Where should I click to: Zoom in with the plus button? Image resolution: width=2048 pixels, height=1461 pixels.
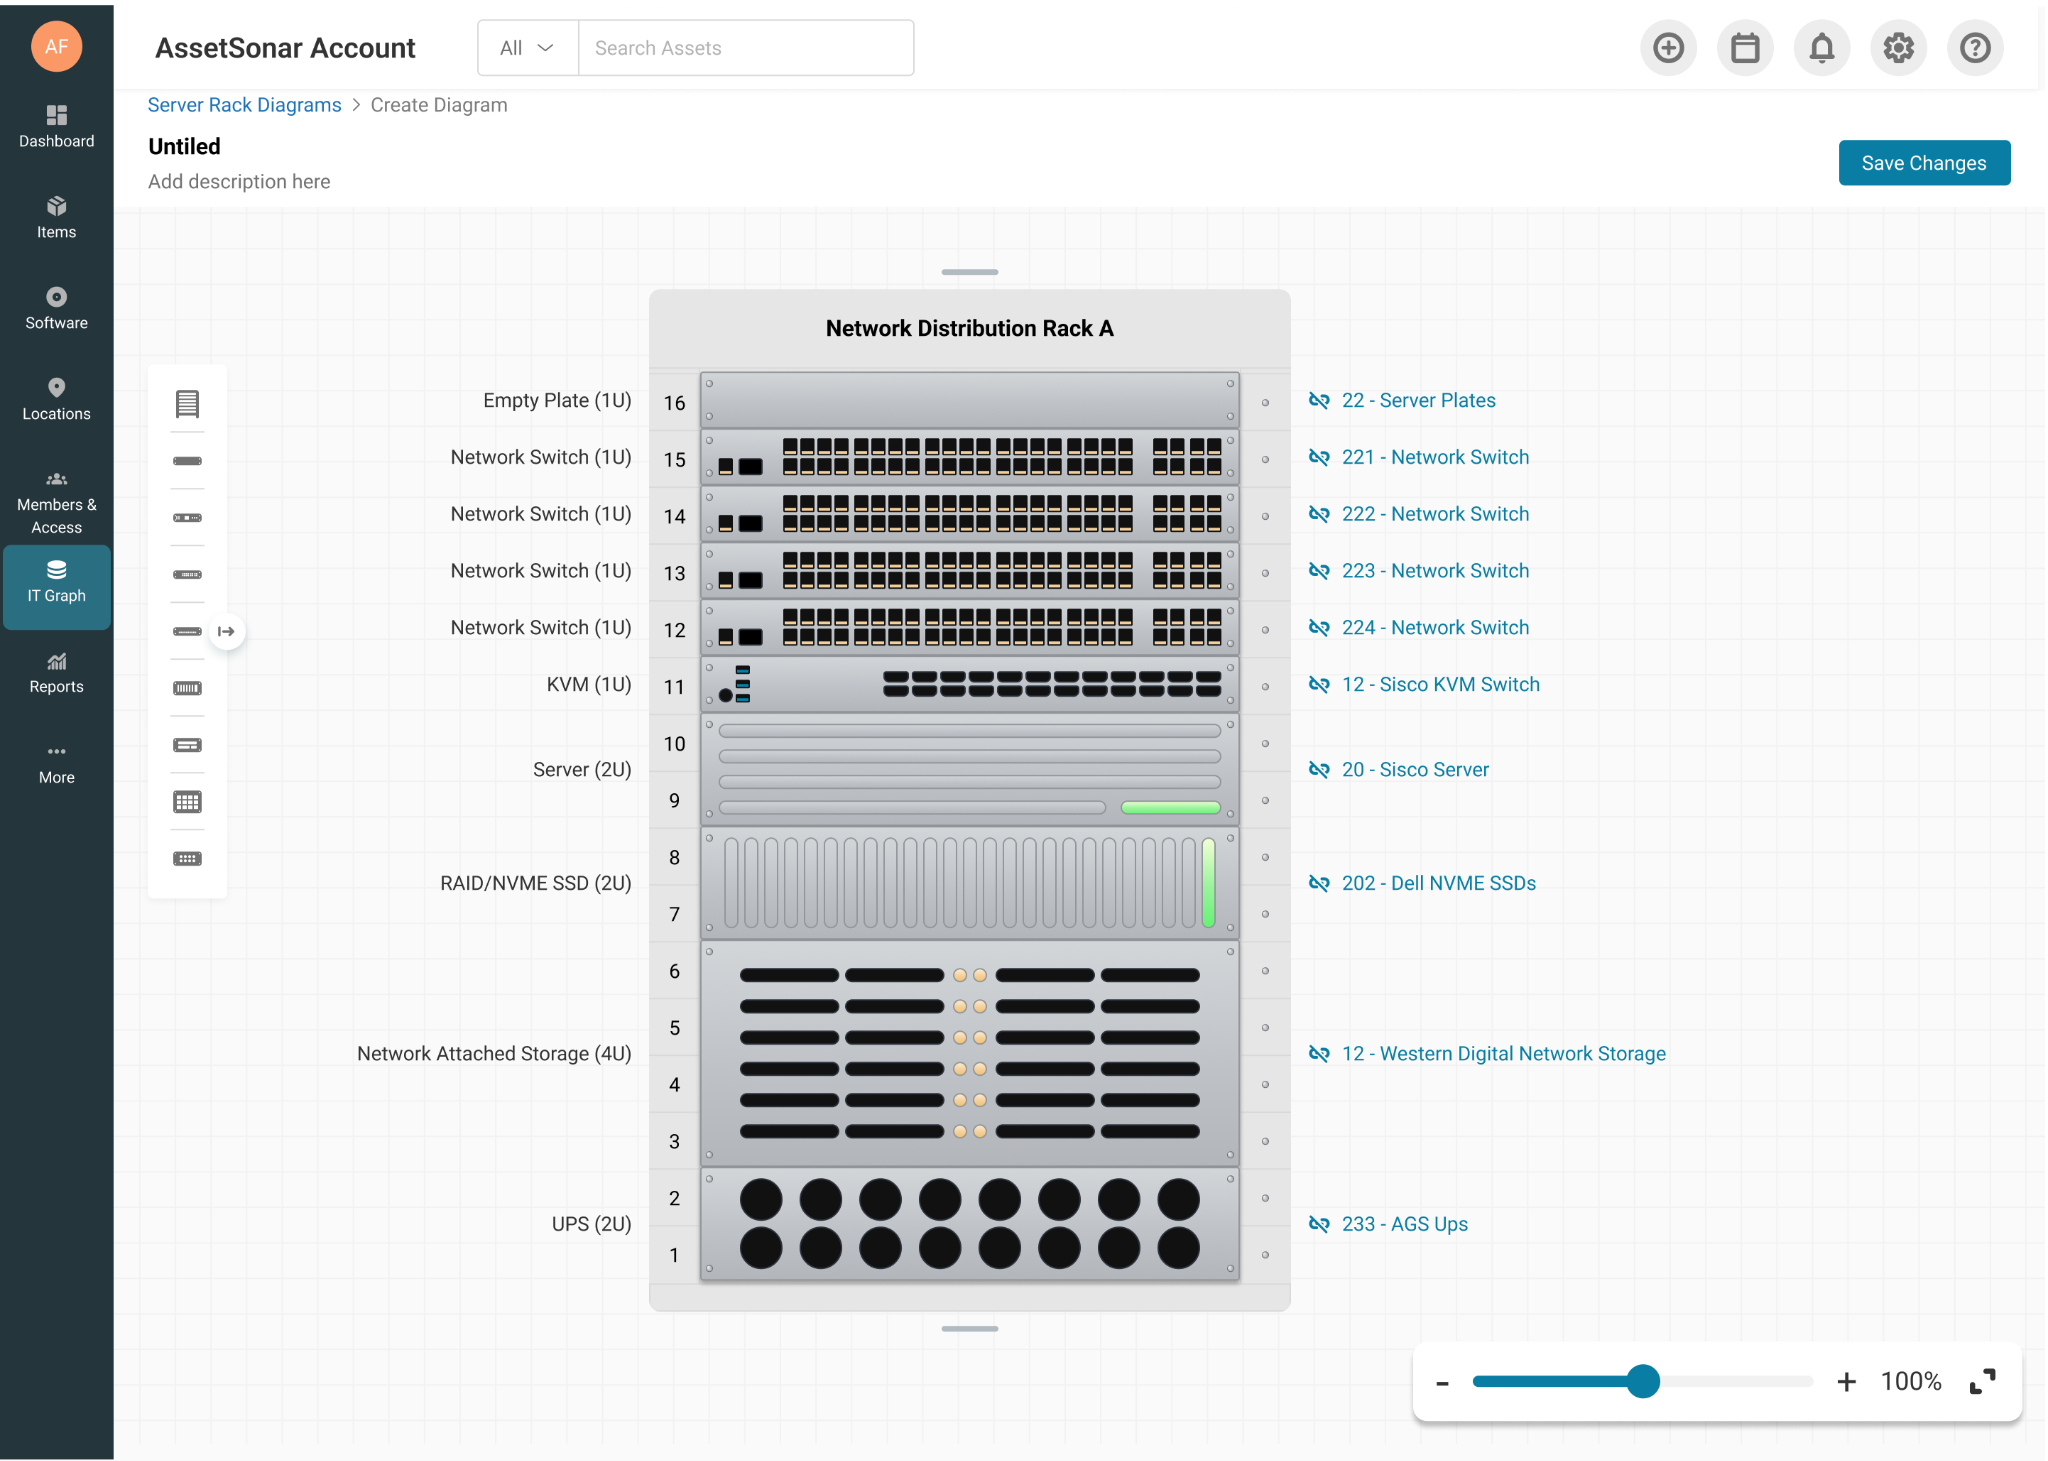coord(1847,1381)
